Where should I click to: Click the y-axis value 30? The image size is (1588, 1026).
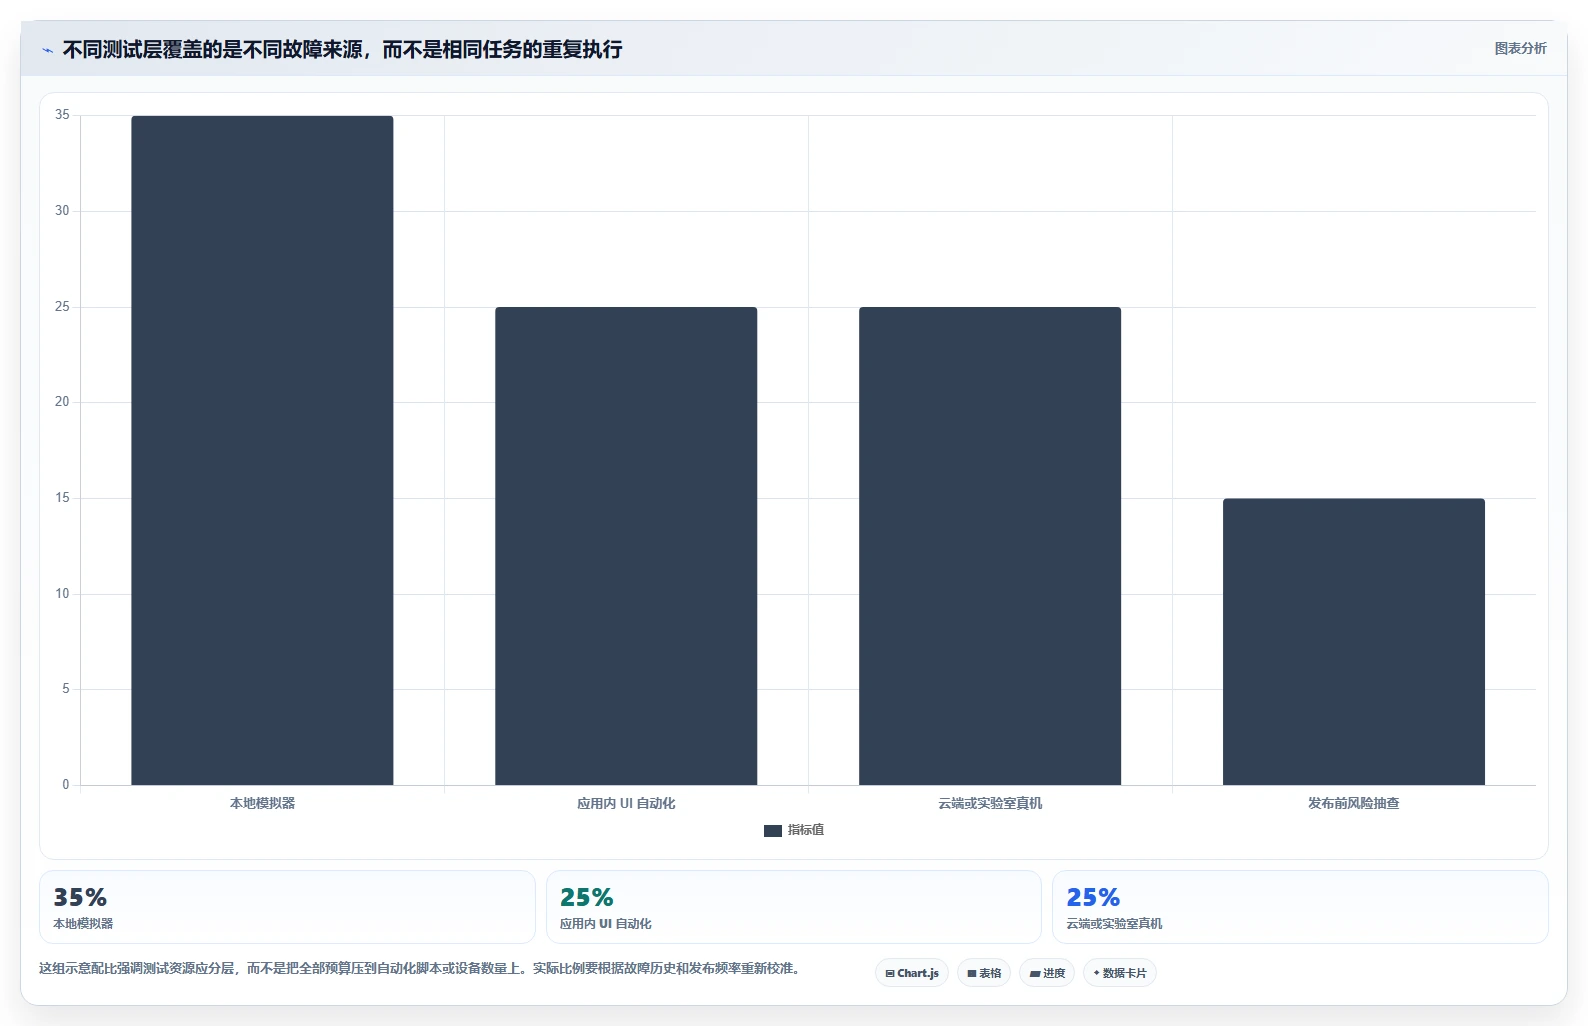(62, 211)
